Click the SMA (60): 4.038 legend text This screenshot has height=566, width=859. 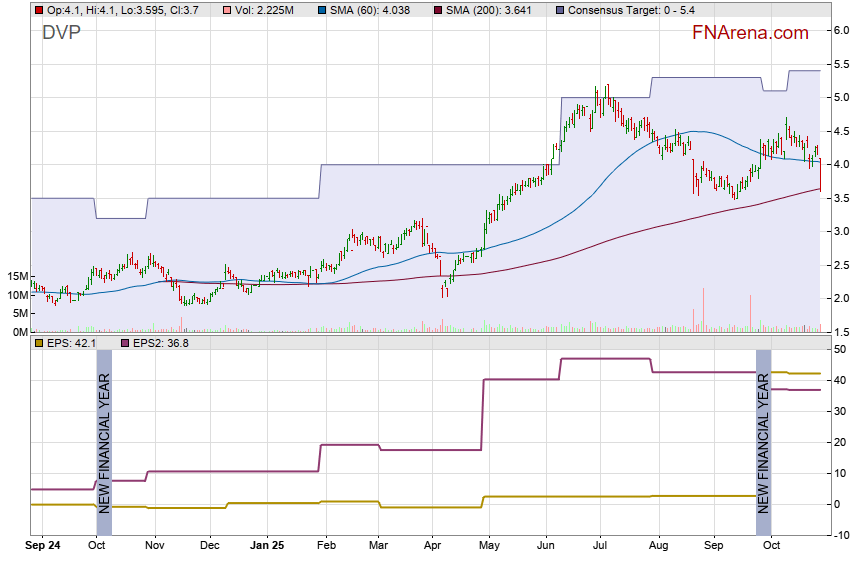366,10
